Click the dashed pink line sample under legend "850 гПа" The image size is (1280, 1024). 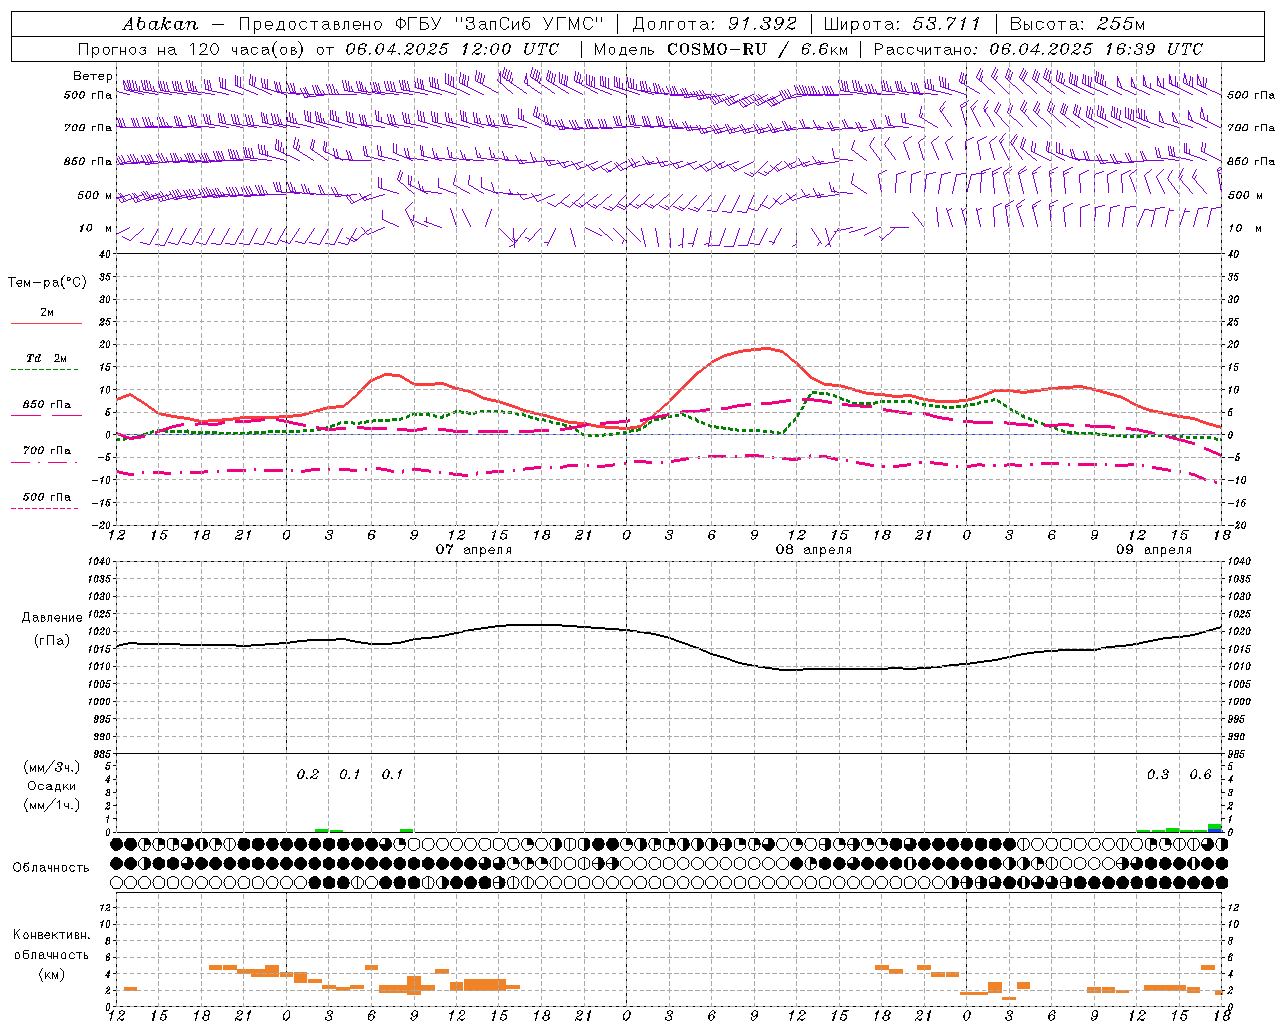click(x=45, y=414)
